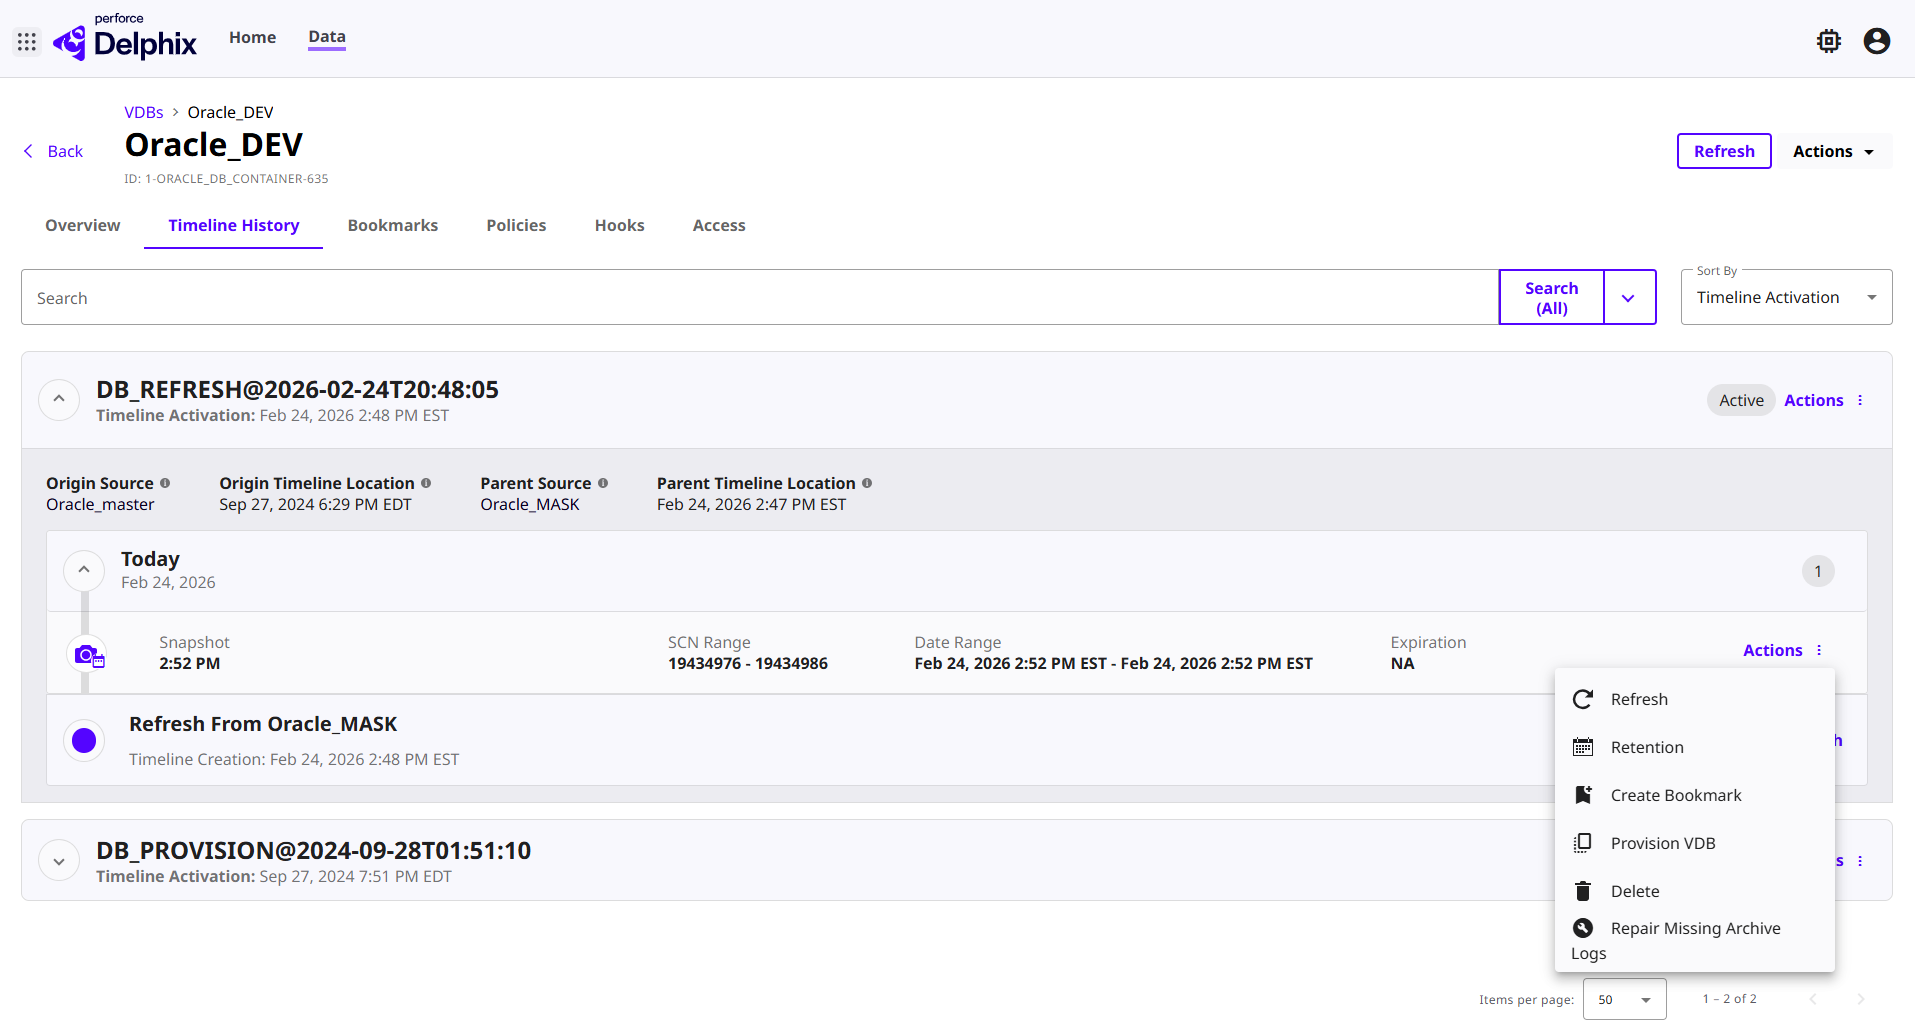Collapse the DB_REFRESH timeline section
Screen dimensions: 1915x1026
pos(59,400)
